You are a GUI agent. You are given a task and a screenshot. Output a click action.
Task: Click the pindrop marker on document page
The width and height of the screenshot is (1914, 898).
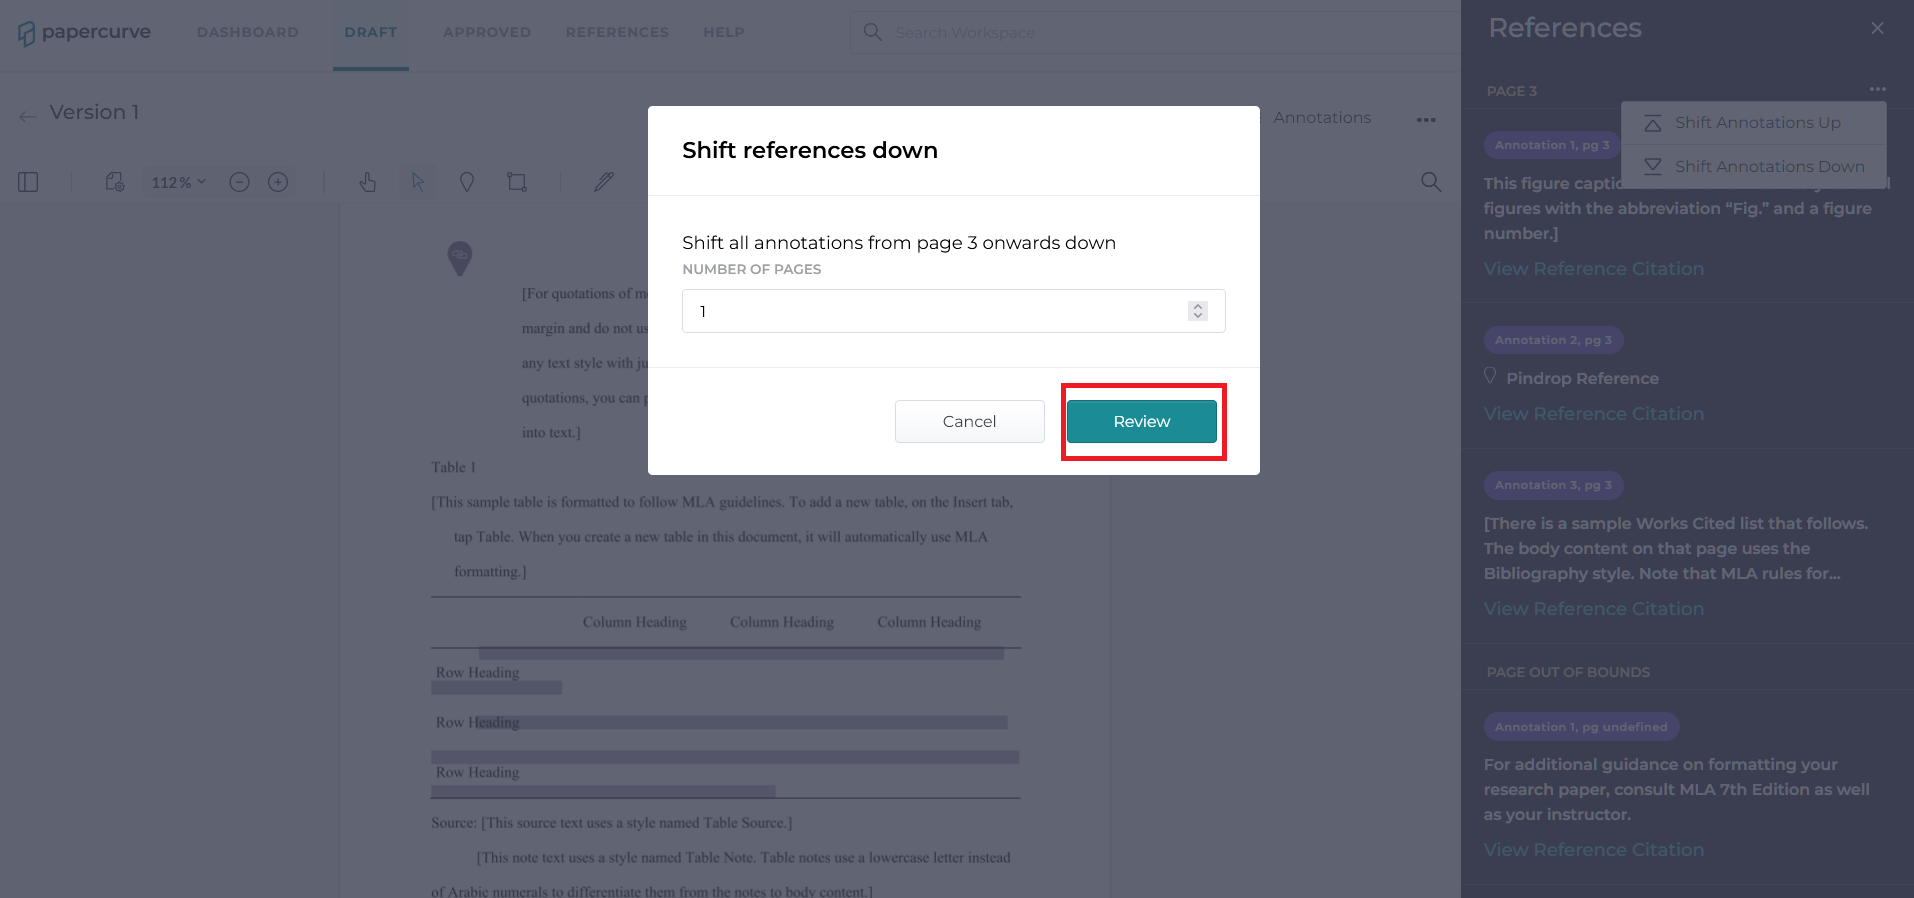(x=459, y=257)
